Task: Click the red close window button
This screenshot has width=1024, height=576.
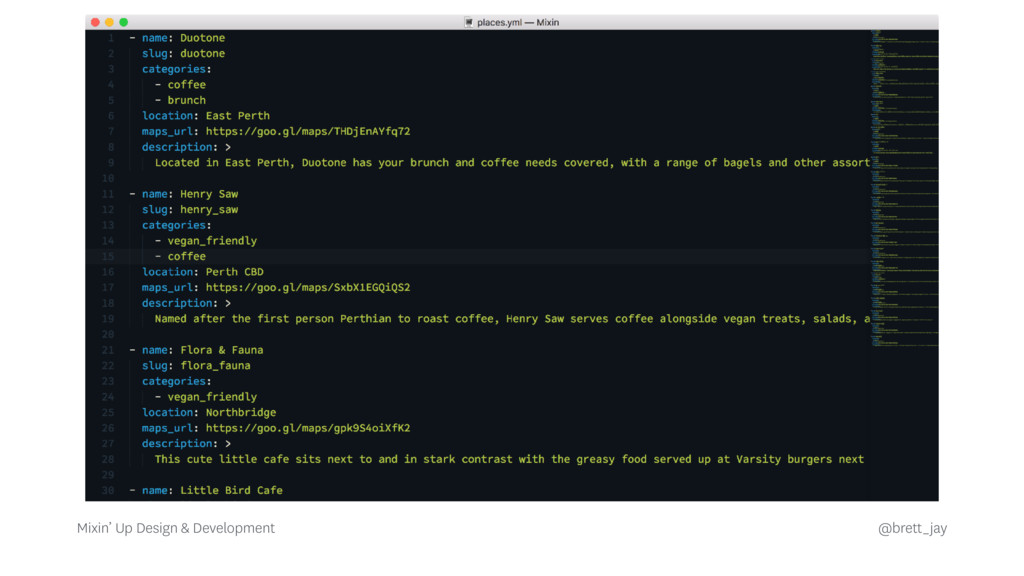Action: coord(95,22)
